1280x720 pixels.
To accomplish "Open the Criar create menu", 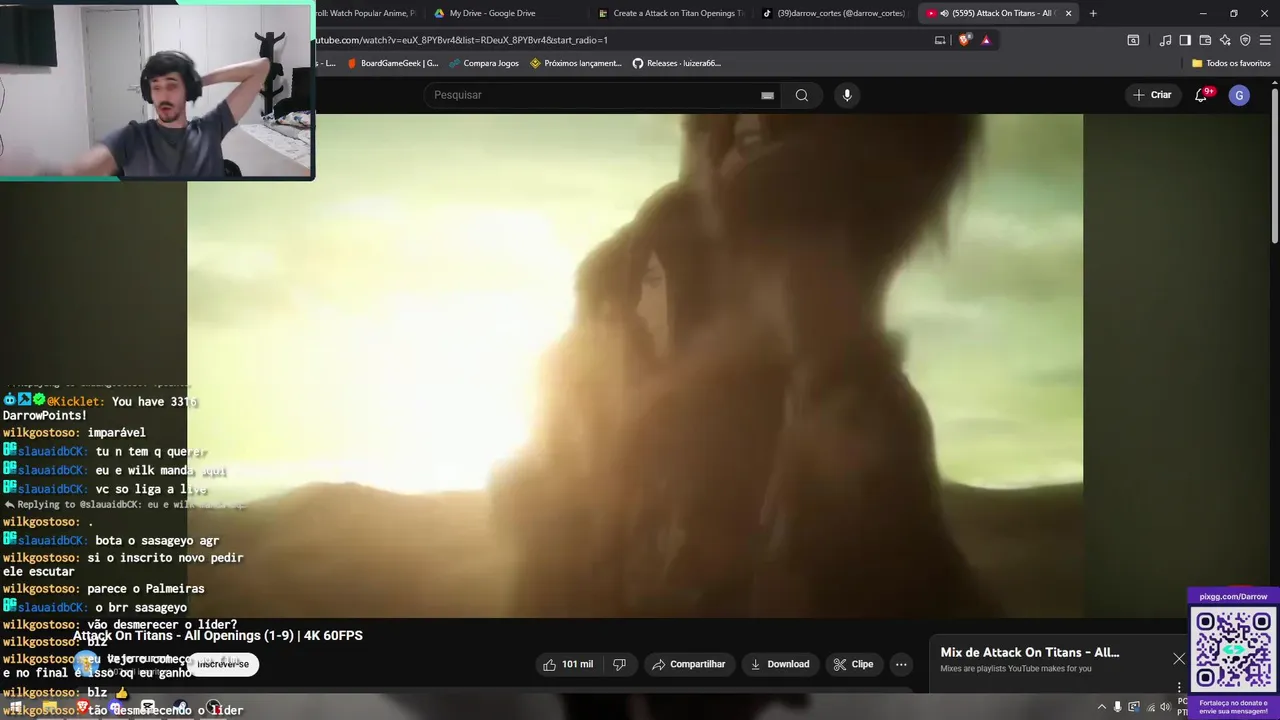I will coord(1151,95).
